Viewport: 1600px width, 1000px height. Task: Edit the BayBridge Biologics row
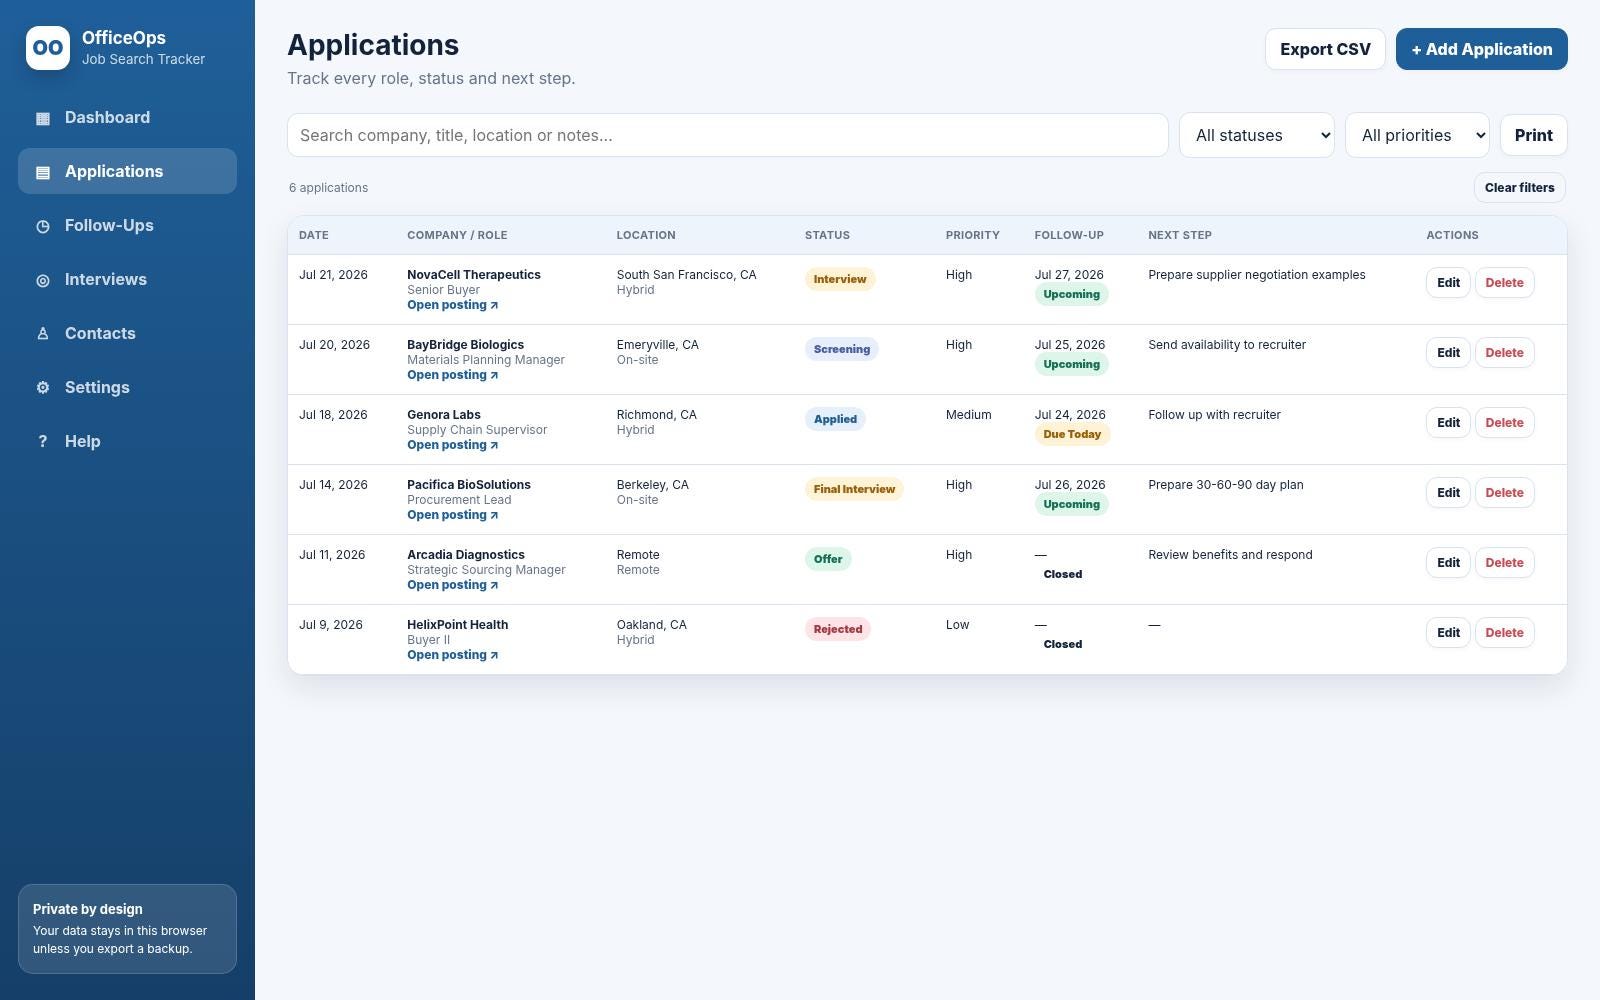1448,353
